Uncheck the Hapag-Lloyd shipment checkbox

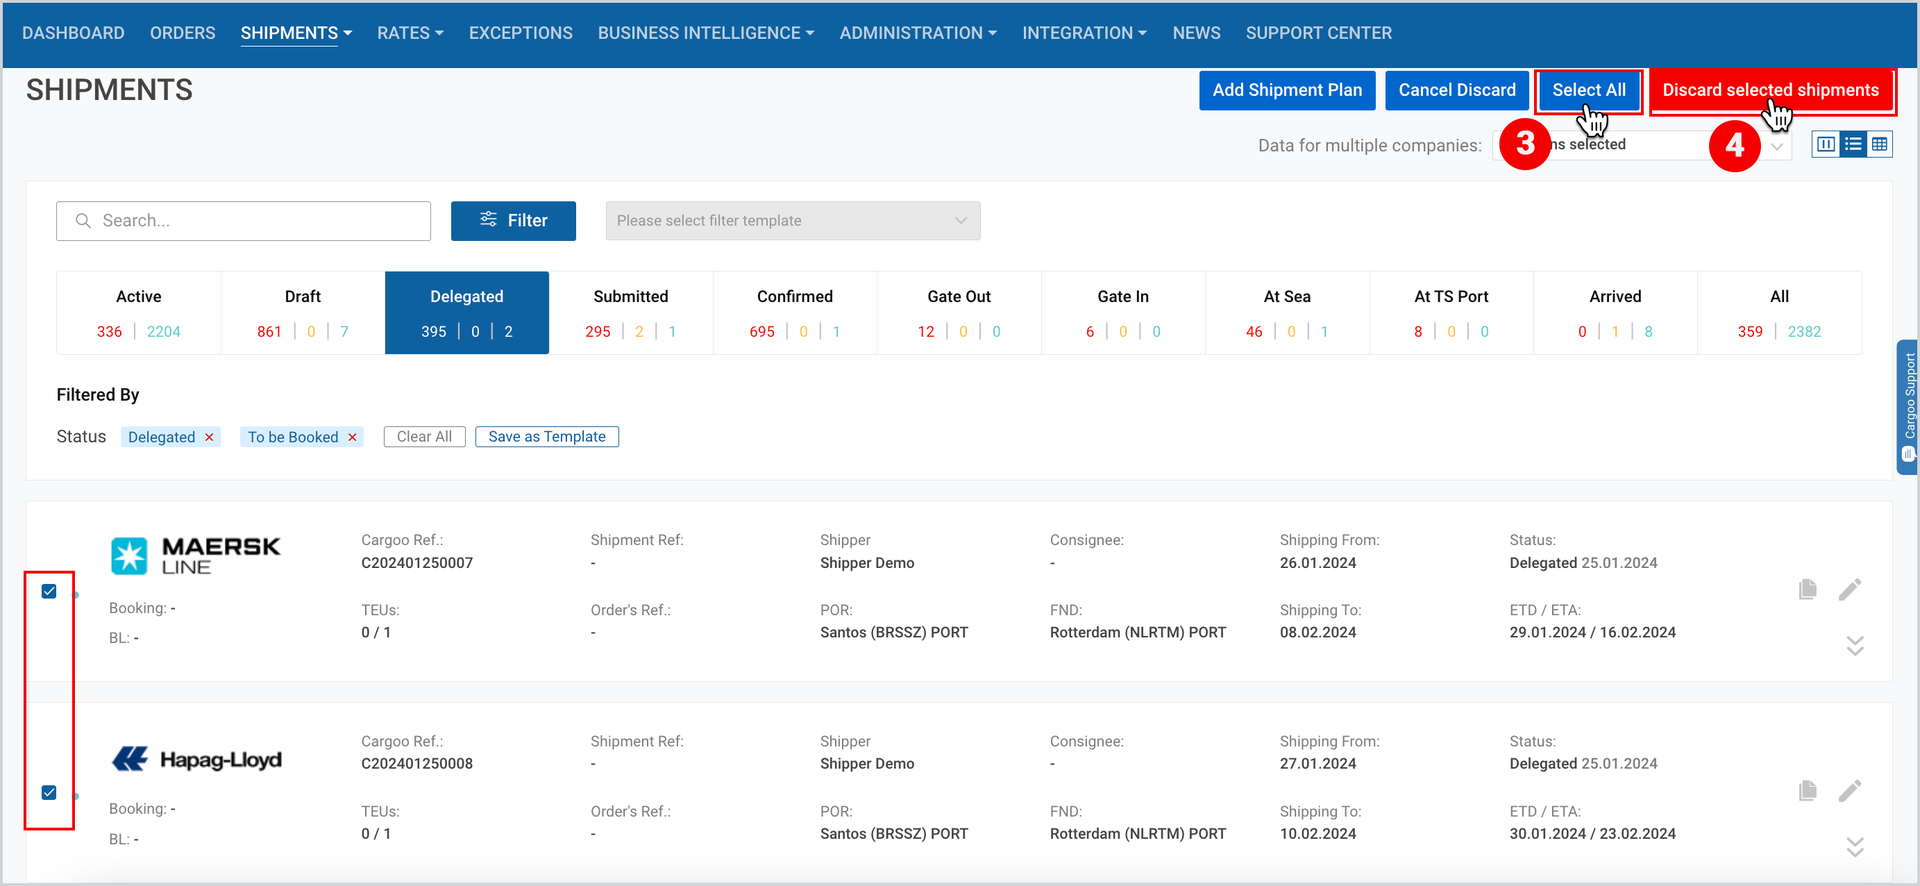click(x=49, y=792)
